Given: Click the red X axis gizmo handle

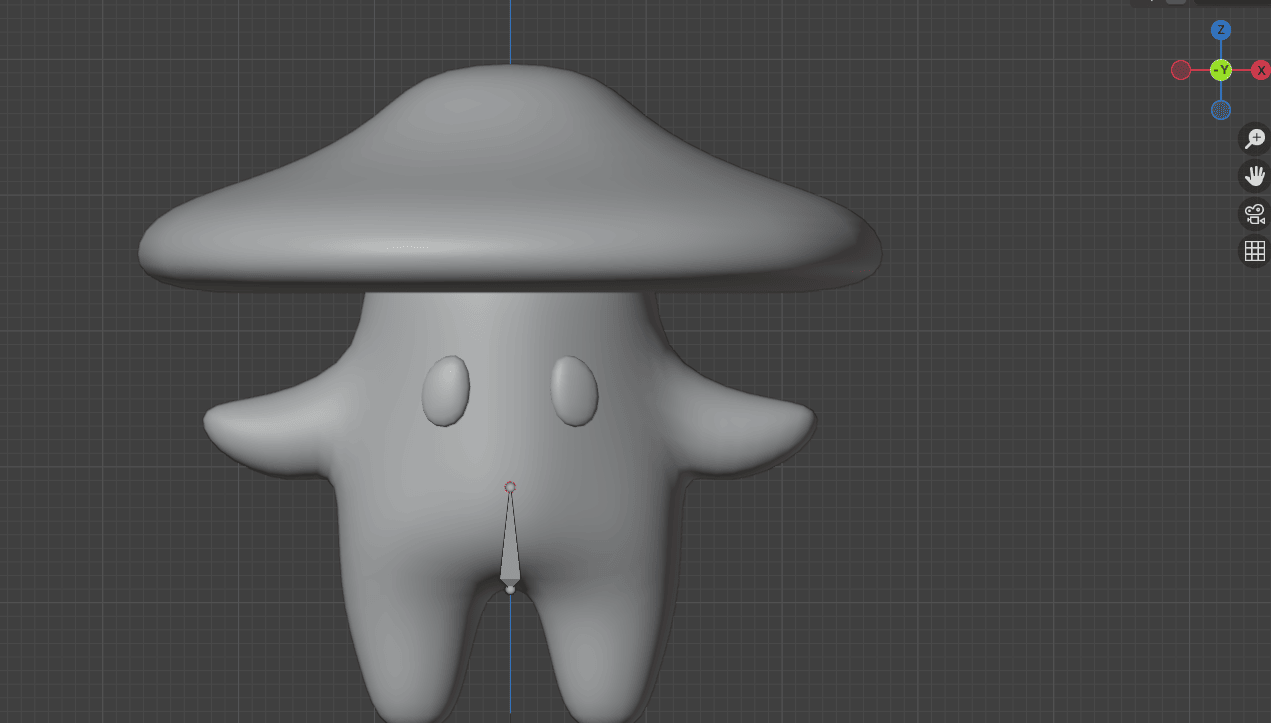Looking at the screenshot, I should [x=1261, y=70].
